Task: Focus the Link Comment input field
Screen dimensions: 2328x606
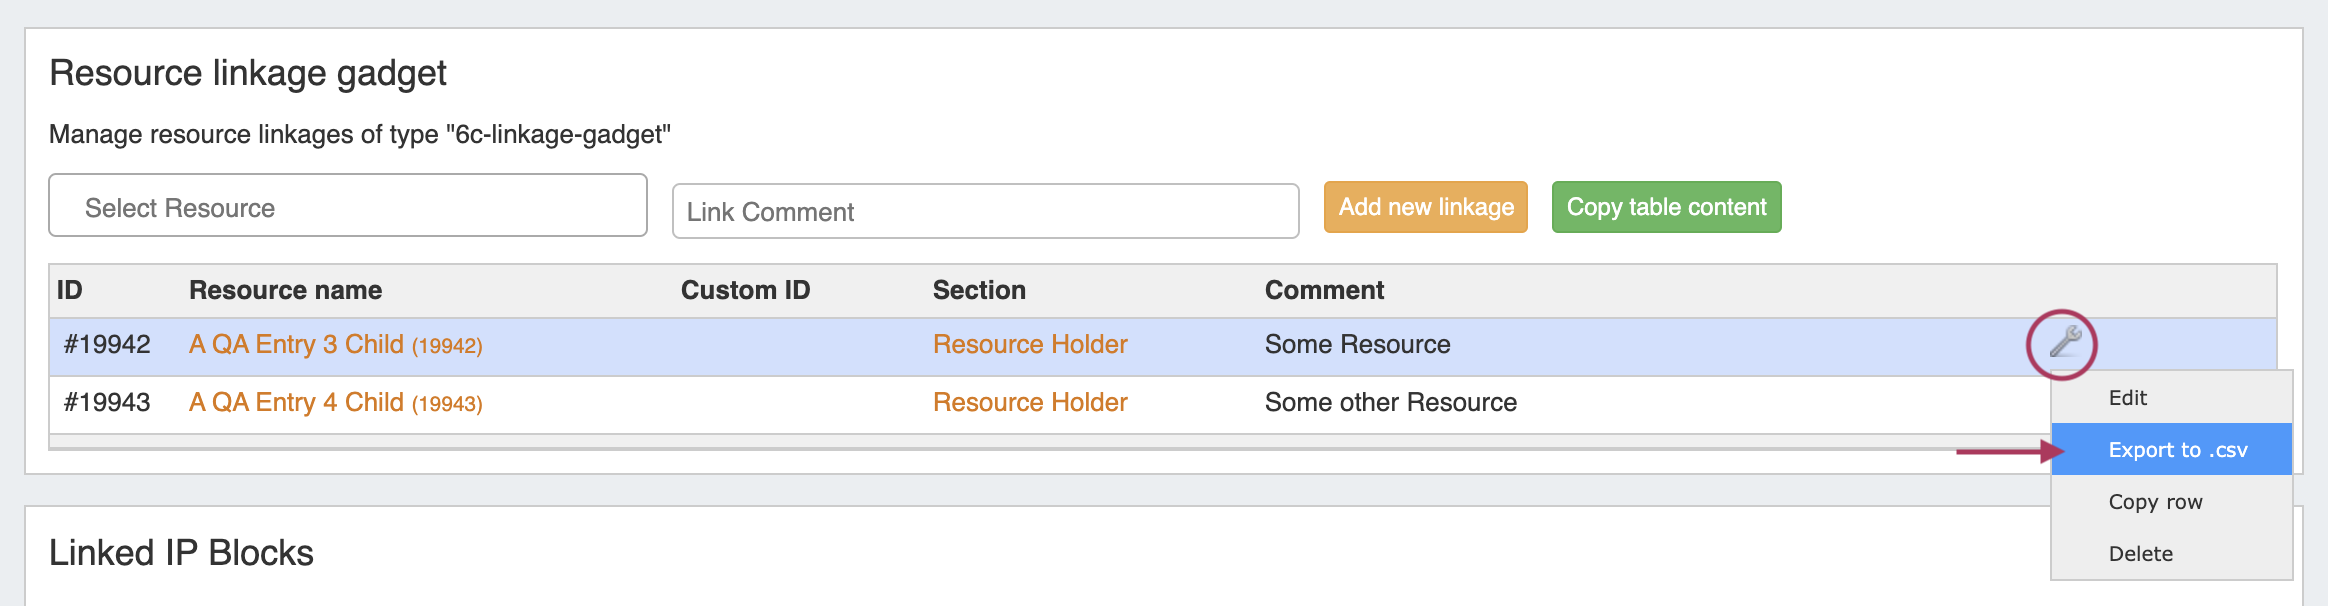Action: [x=985, y=212]
